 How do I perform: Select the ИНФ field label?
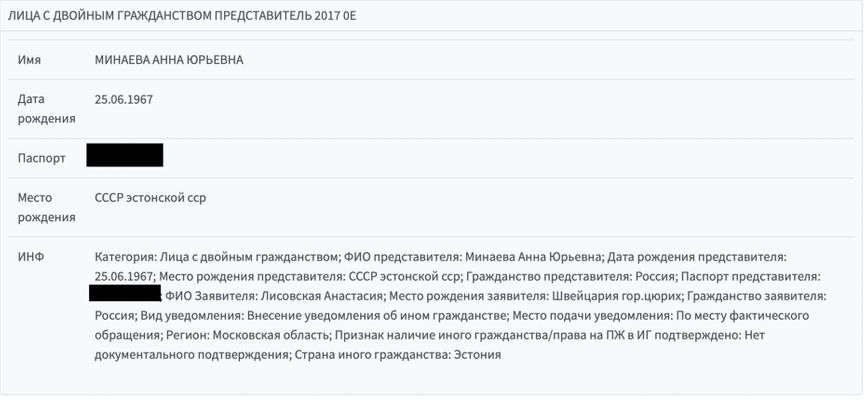tap(31, 257)
